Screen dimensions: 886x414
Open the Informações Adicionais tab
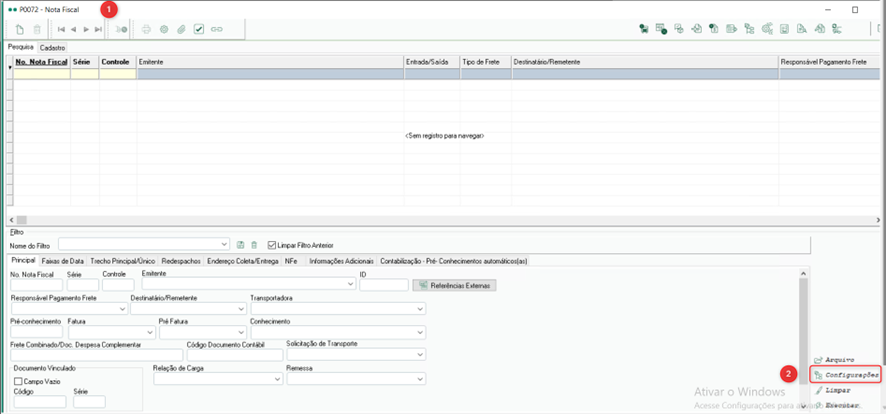[341, 261]
